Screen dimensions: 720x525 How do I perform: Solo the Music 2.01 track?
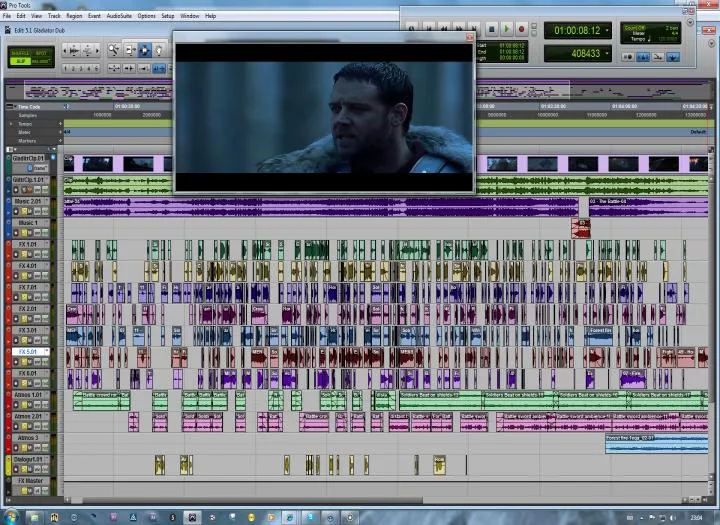coord(24,211)
